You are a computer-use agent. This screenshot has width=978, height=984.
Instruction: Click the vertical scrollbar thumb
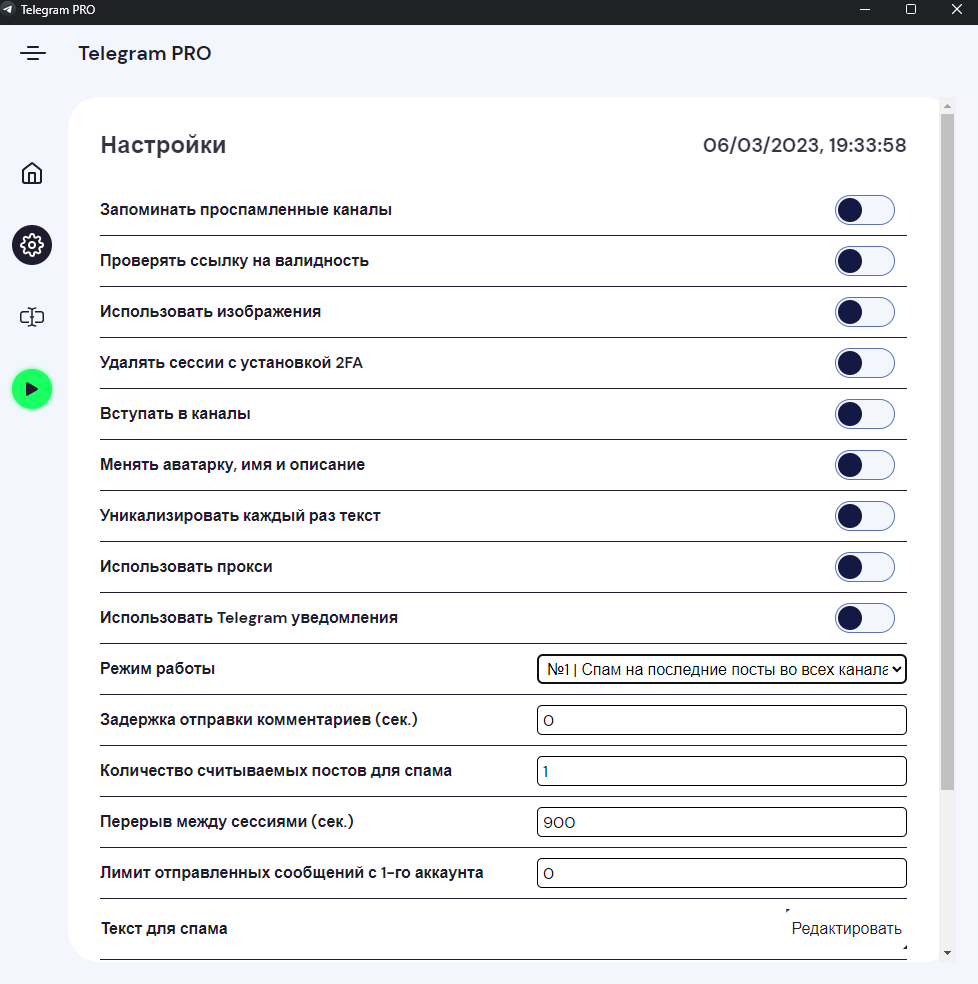click(x=947, y=452)
